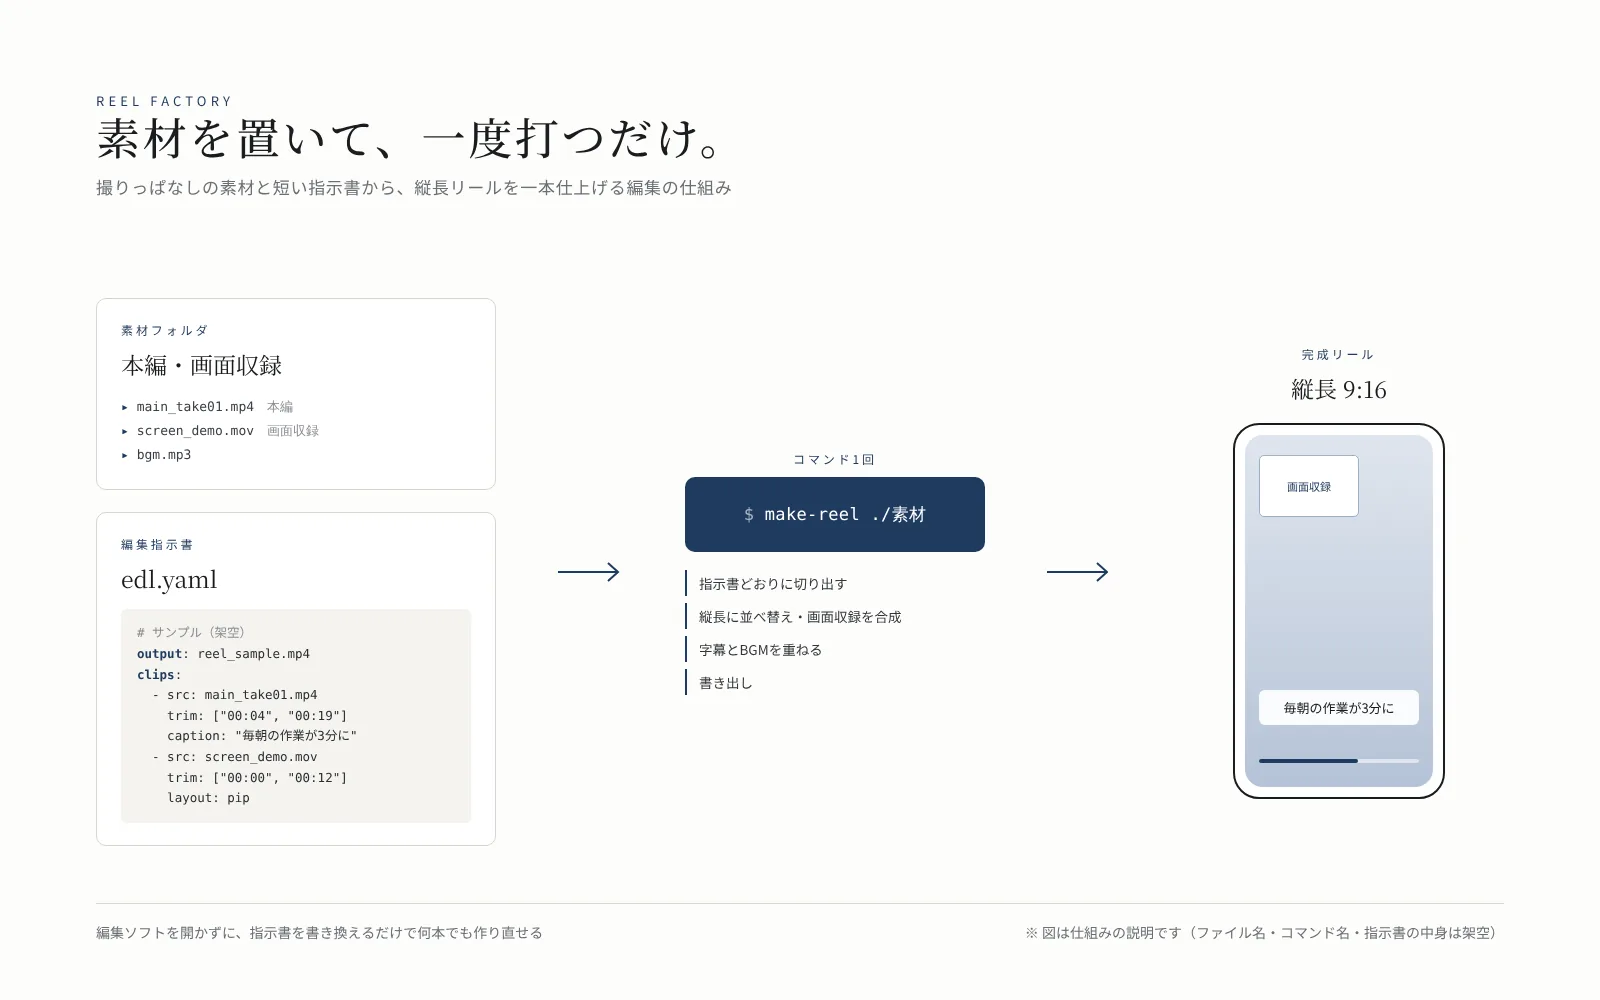Viewport: 1600px width, 1000px height.
Task: Click the src: main_take01.mp4 YAML line
Action: click(235, 695)
